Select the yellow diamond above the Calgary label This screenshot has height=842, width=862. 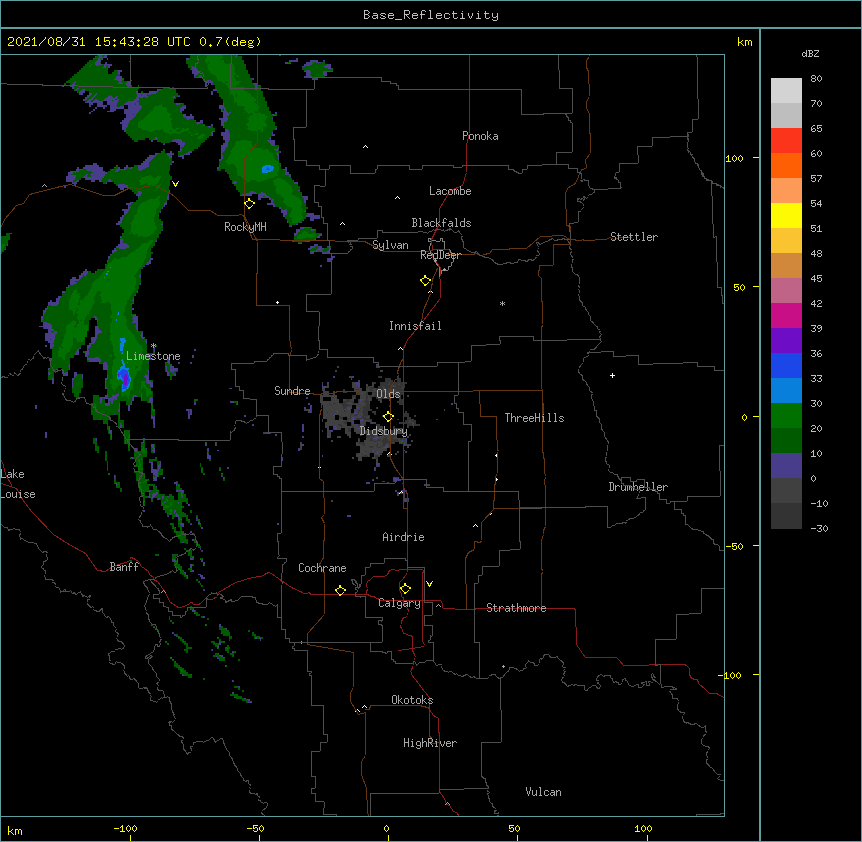(x=405, y=589)
